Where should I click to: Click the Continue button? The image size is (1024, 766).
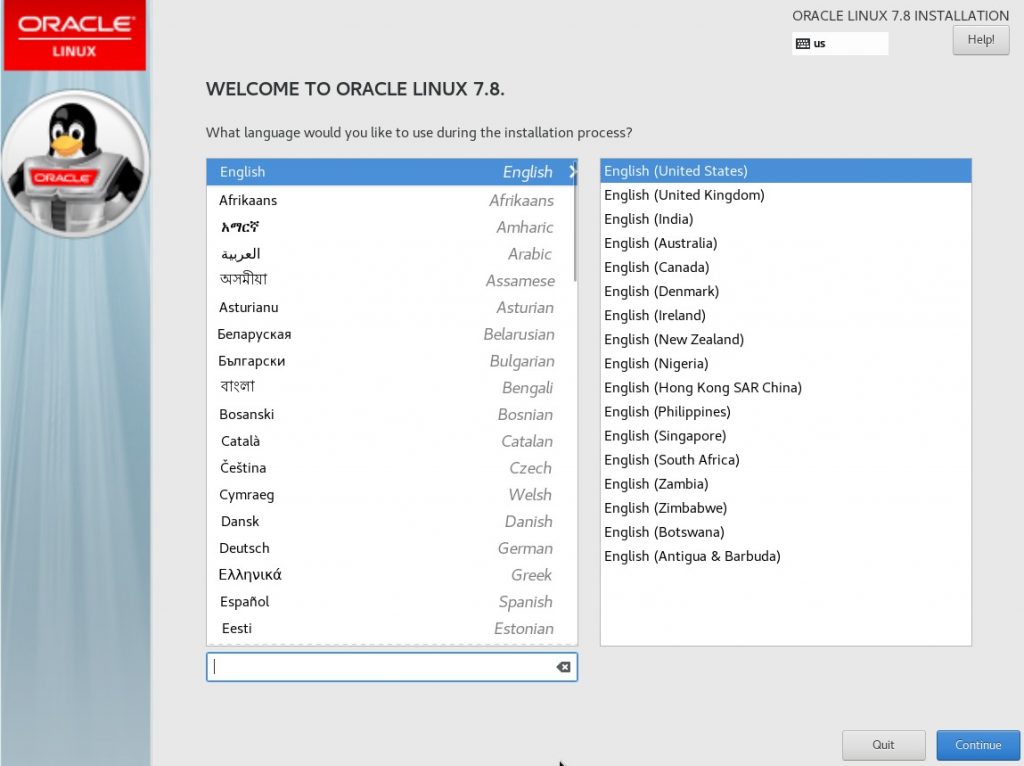978,745
